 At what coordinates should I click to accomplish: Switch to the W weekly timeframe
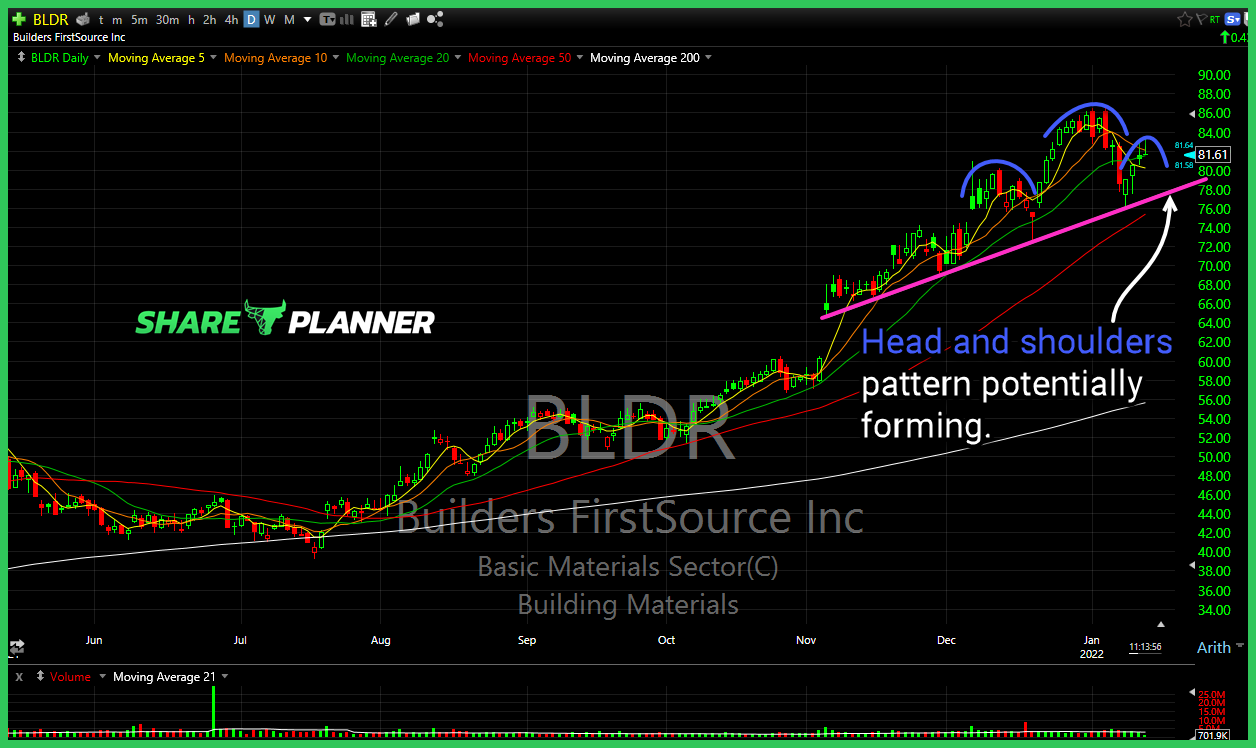coord(270,18)
